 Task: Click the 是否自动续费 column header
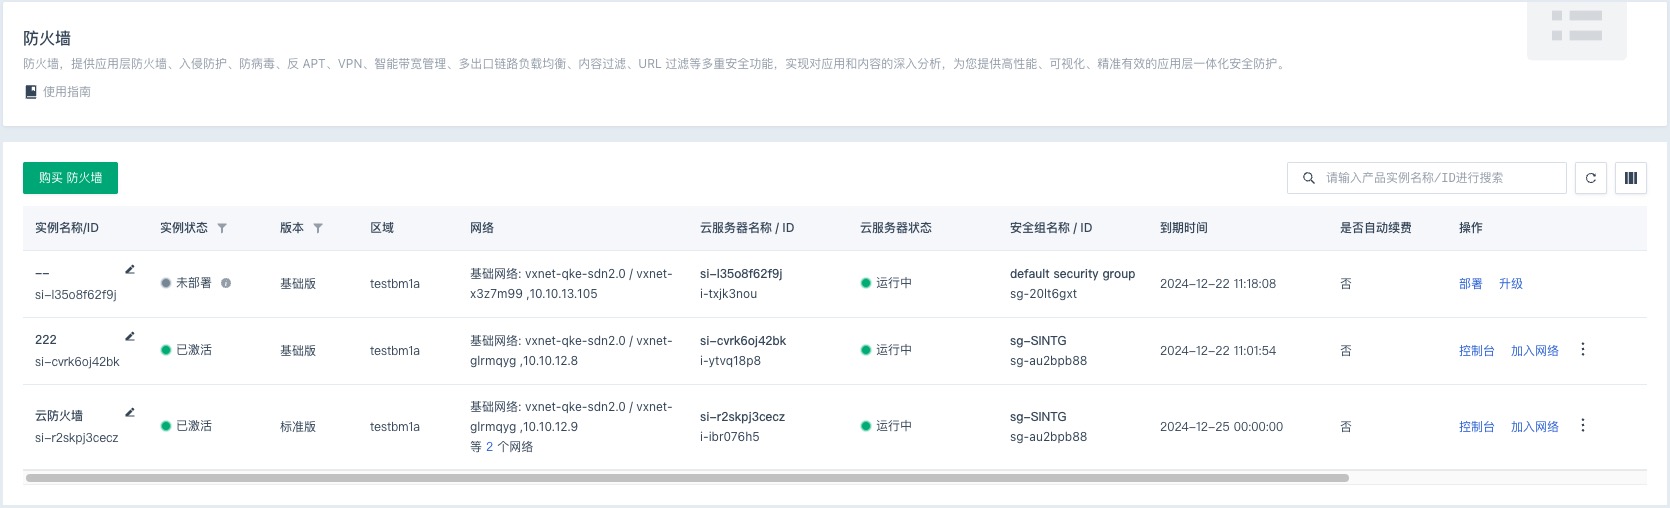click(x=1376, y=228)
